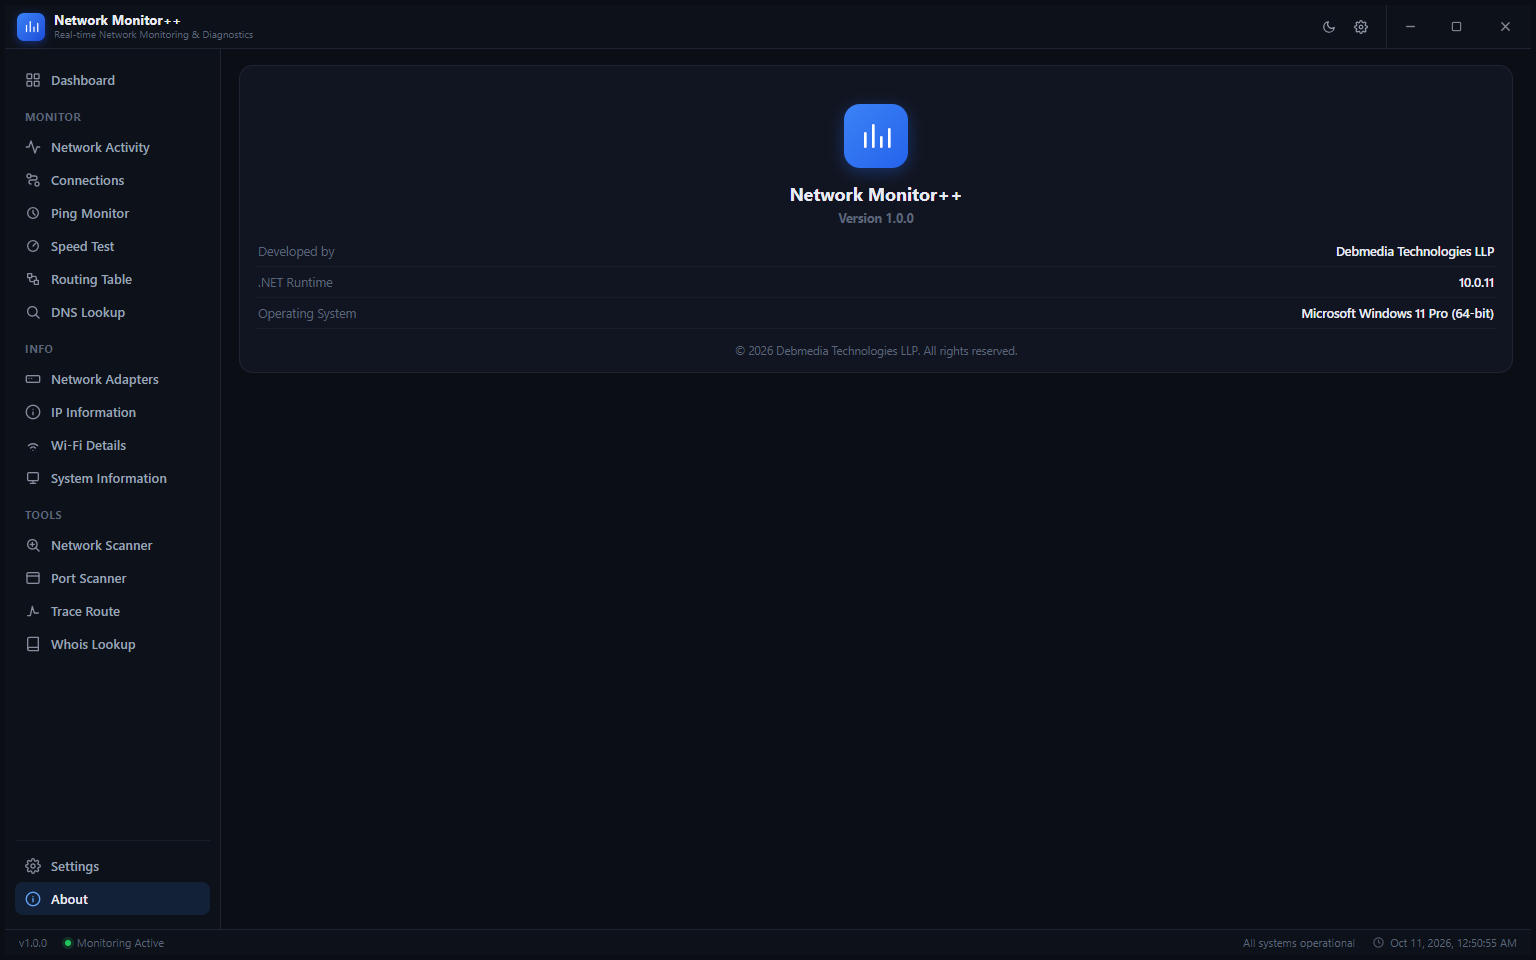
Task: Click the Trace Route icon
Action: click(33, 611)
